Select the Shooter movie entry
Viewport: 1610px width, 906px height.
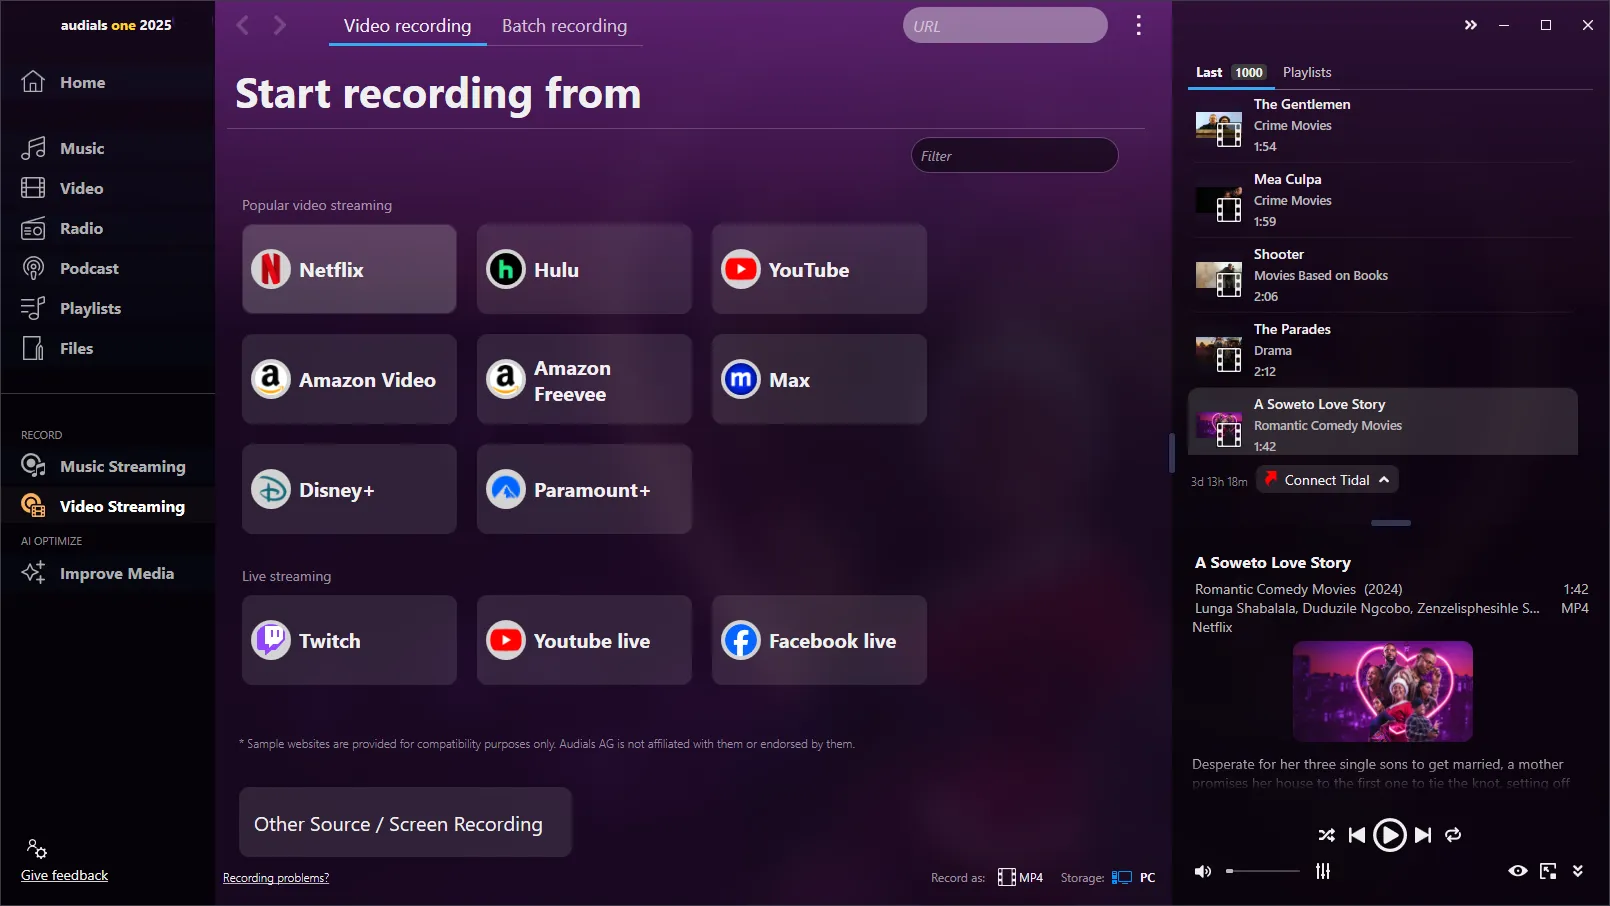pyautogui.click(x=1382, y=275)
